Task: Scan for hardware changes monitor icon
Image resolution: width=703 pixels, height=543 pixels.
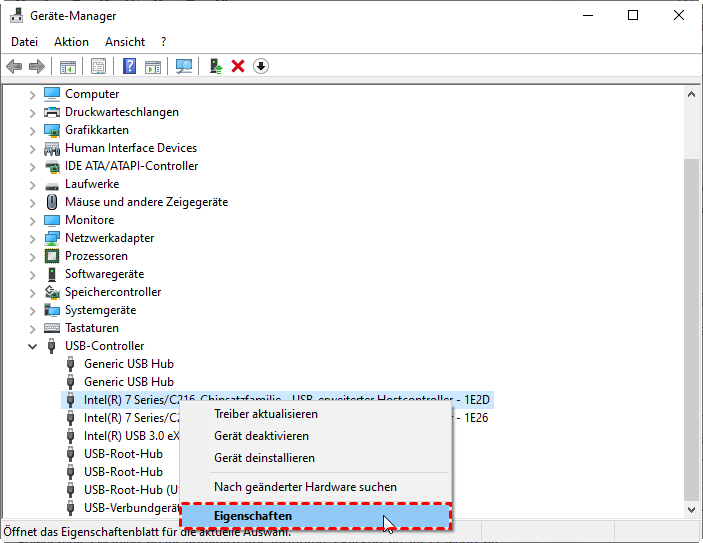Action: click(x=184, y=67)
